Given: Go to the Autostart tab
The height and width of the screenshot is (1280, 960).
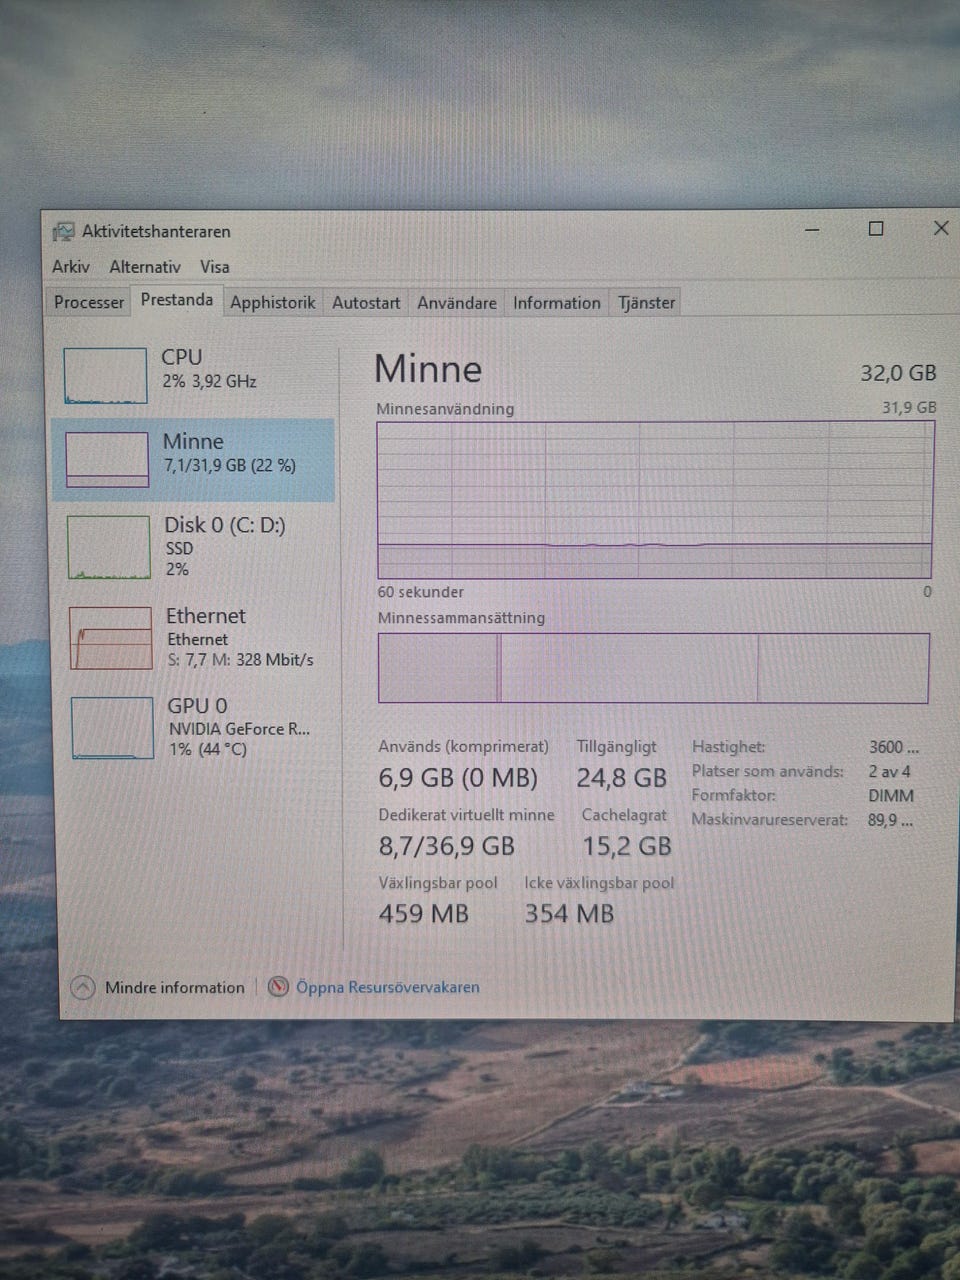Looking at the screenshot, I should pos(366,302).
